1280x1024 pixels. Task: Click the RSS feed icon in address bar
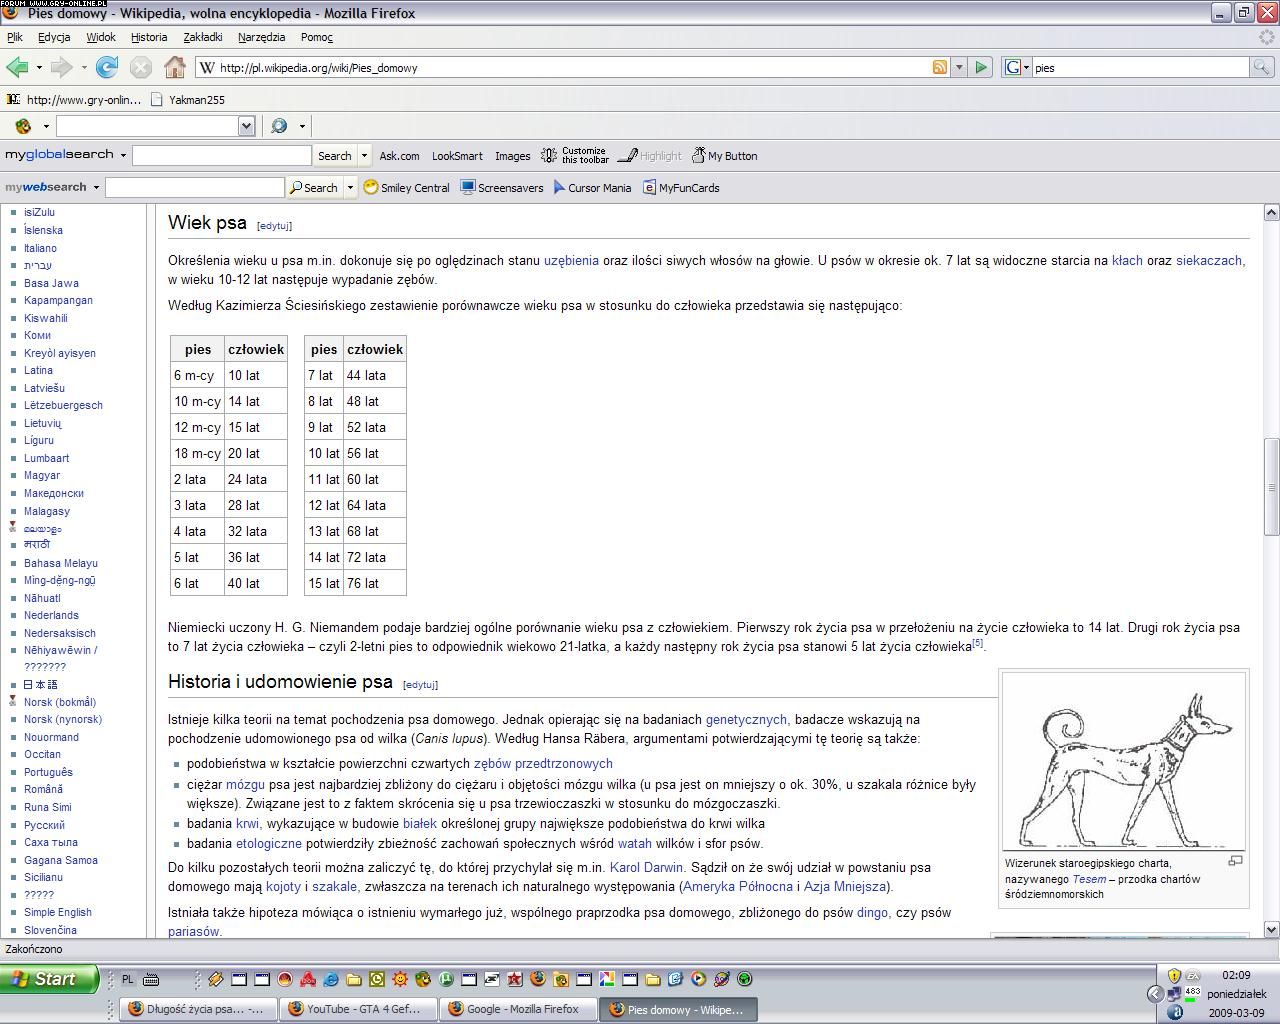tap(939, 67)
